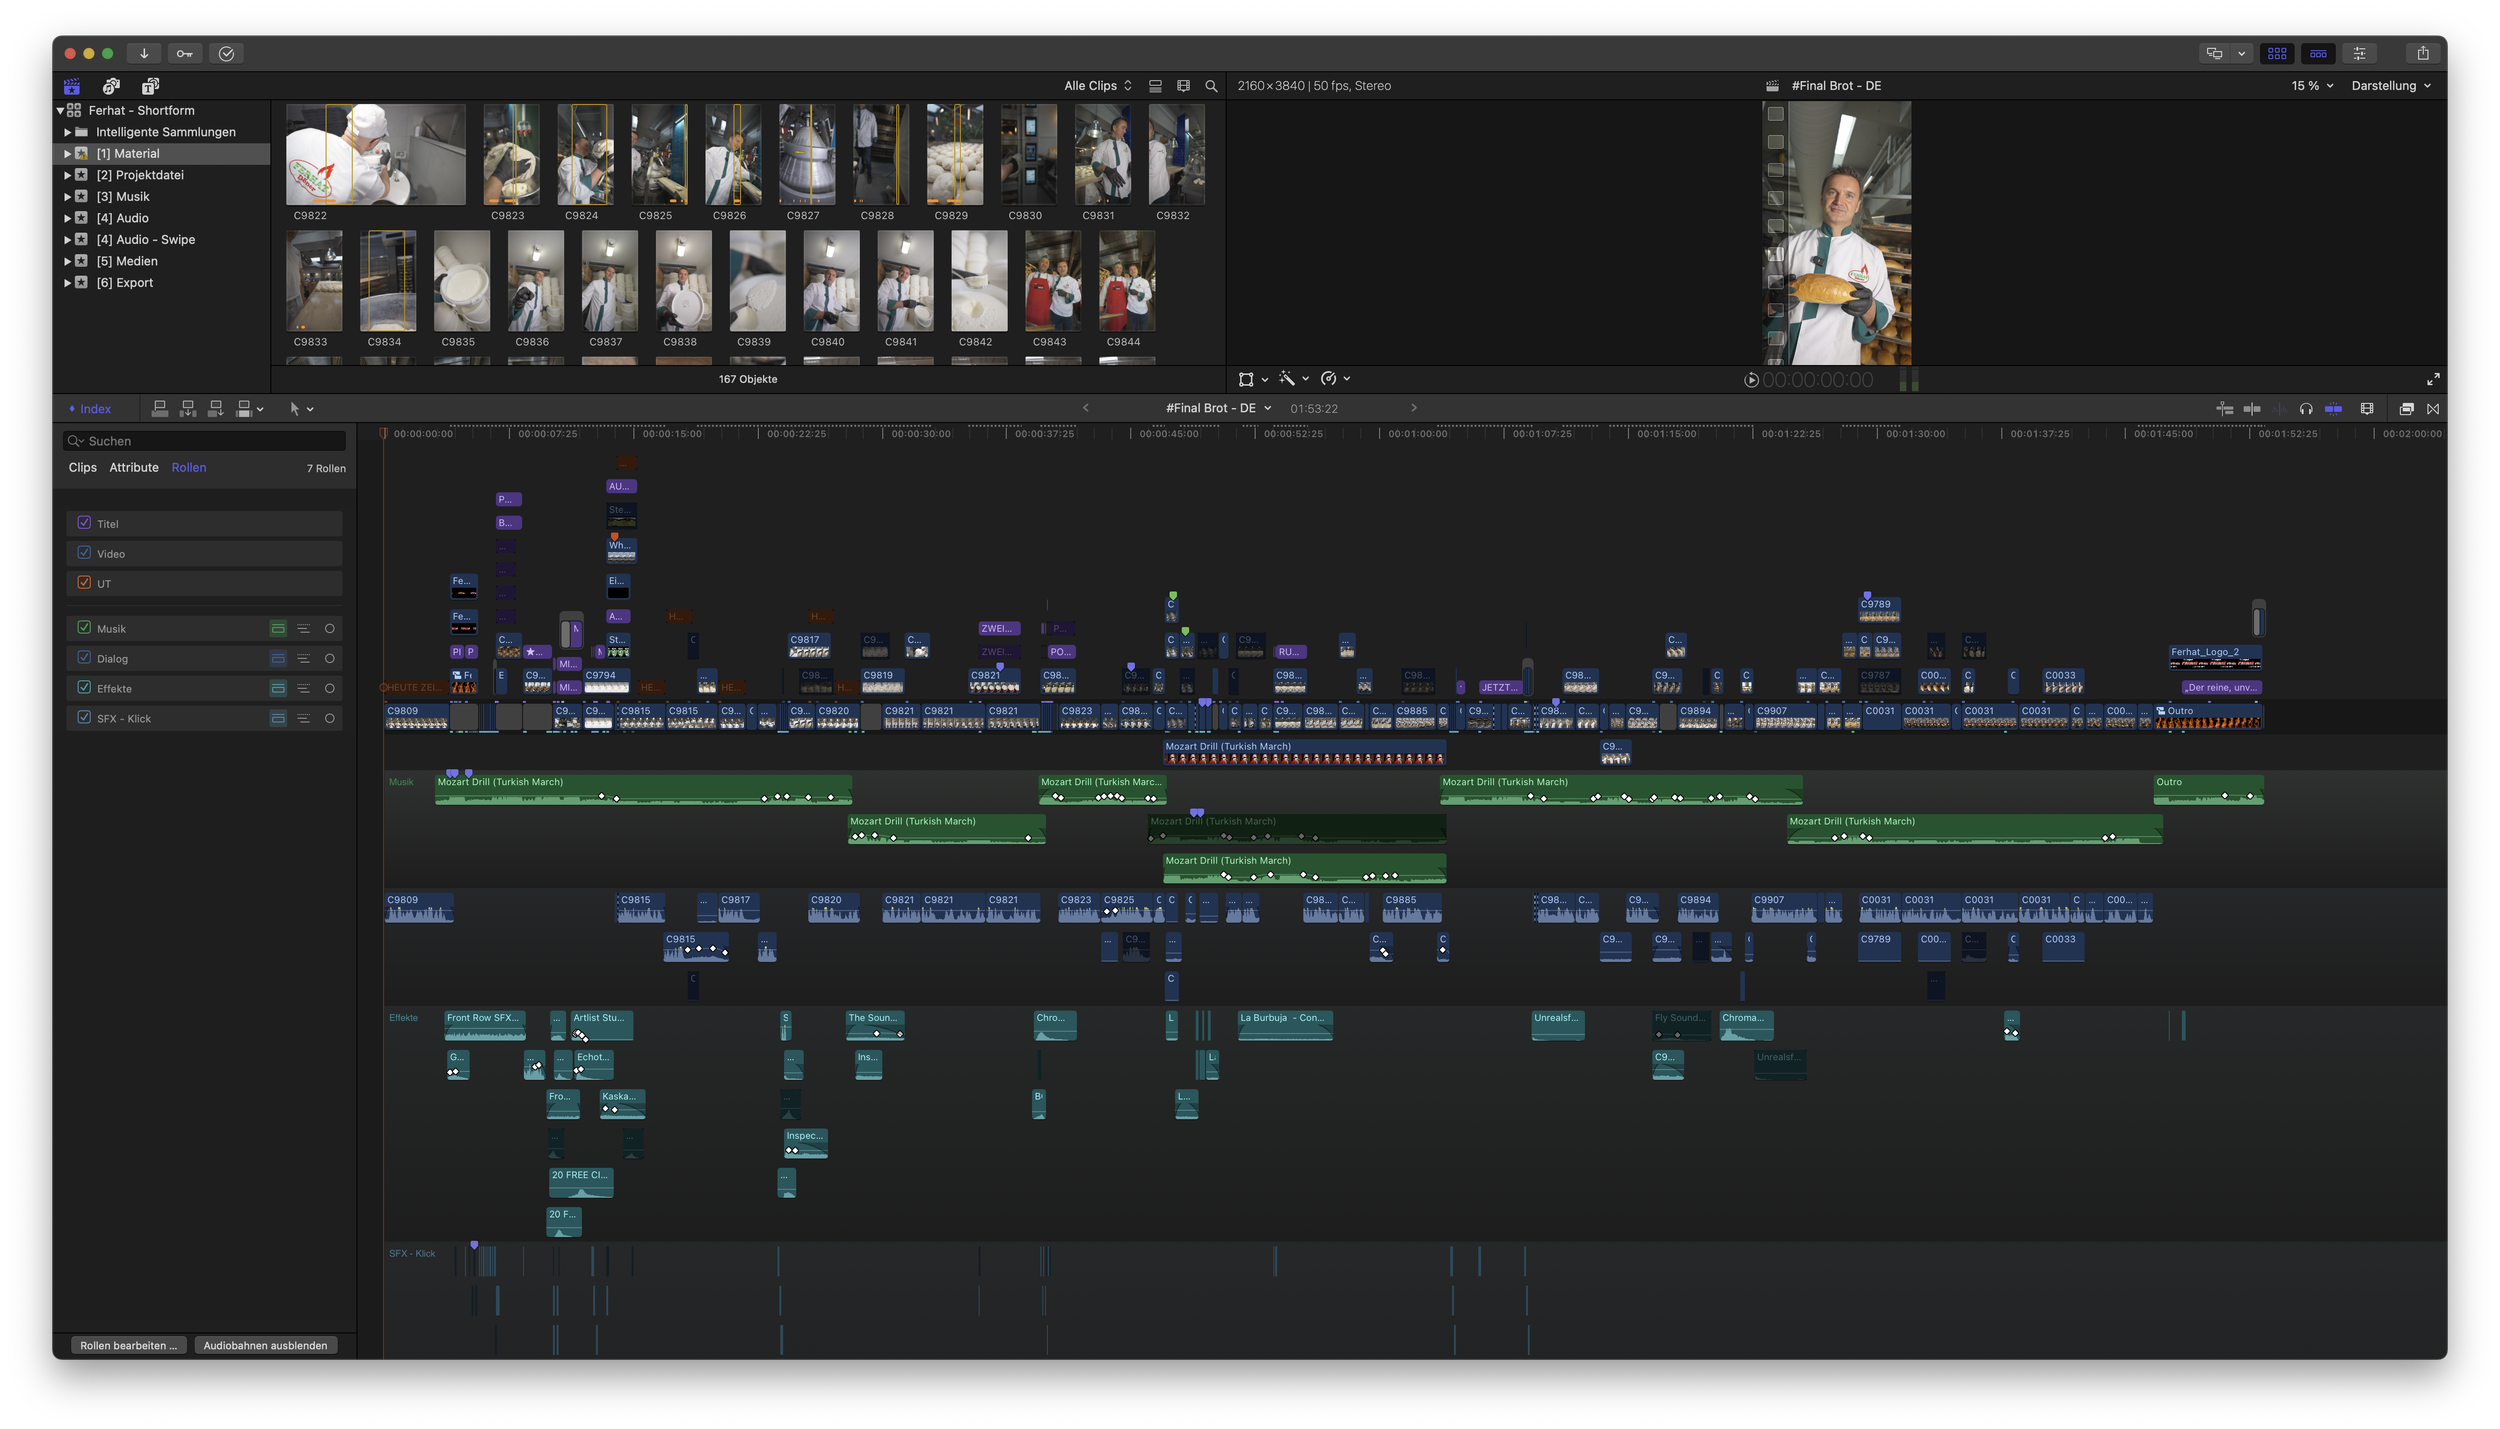Connect selected clip to primary storyline
The width and height of the screenshot is (2500, 1429).
tap(160, 408)
